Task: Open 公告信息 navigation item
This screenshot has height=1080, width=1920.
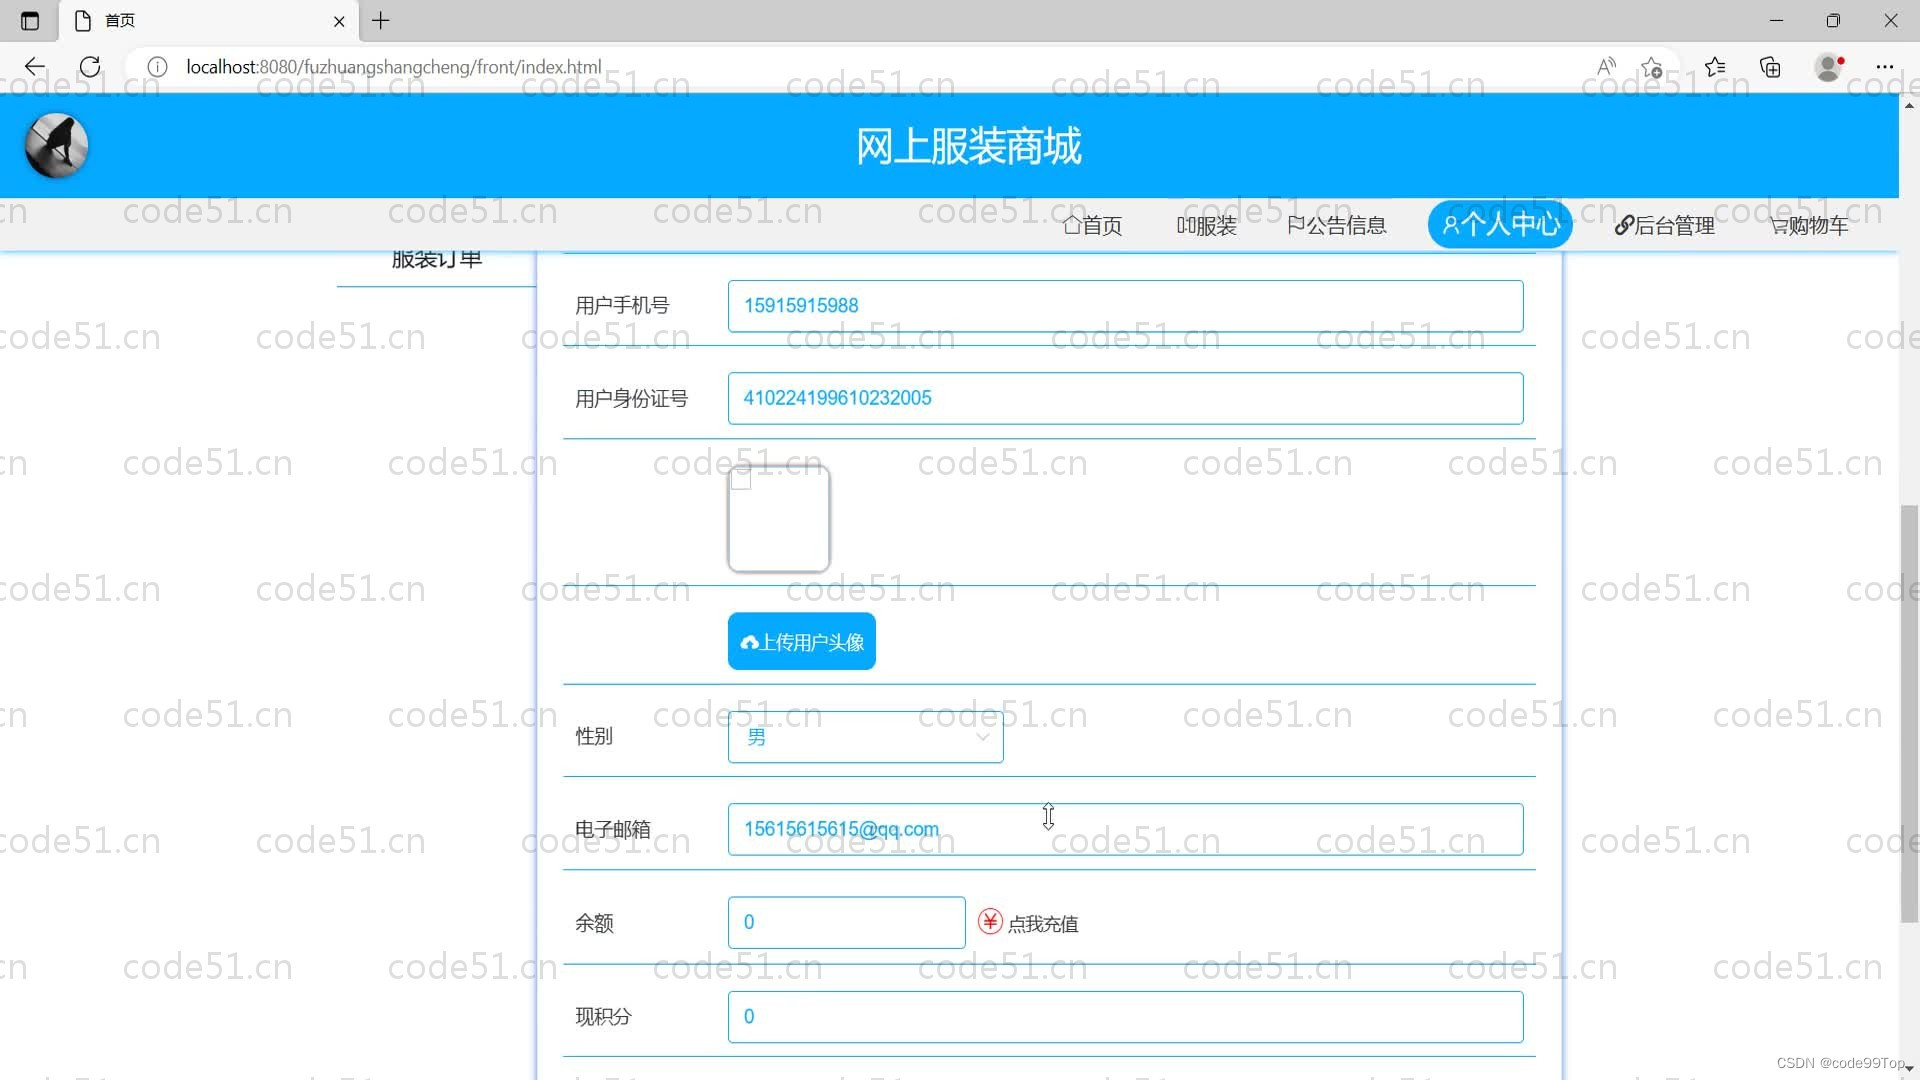Action: coord(1337,225)
